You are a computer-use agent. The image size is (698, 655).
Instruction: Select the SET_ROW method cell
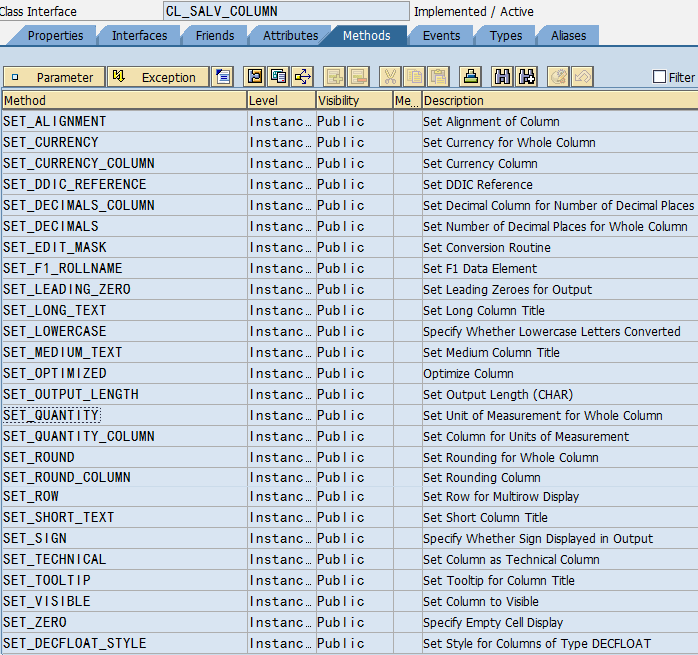point(124,496)
